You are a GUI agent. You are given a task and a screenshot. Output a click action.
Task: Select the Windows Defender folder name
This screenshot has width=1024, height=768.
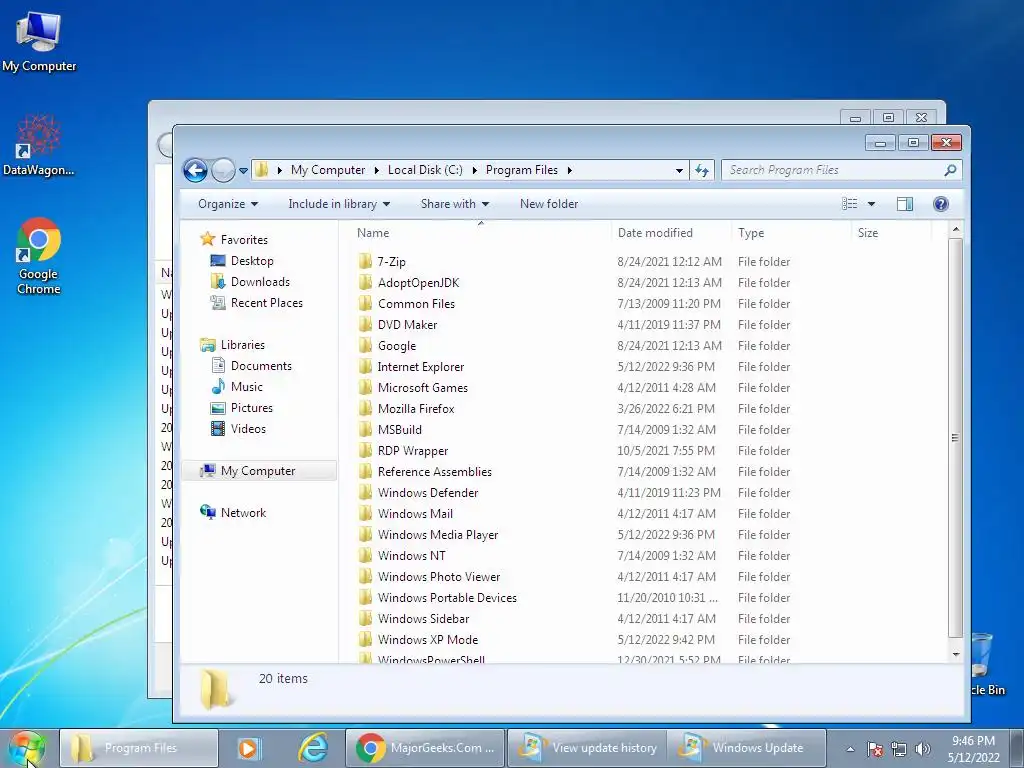click(x=428, y=492)
